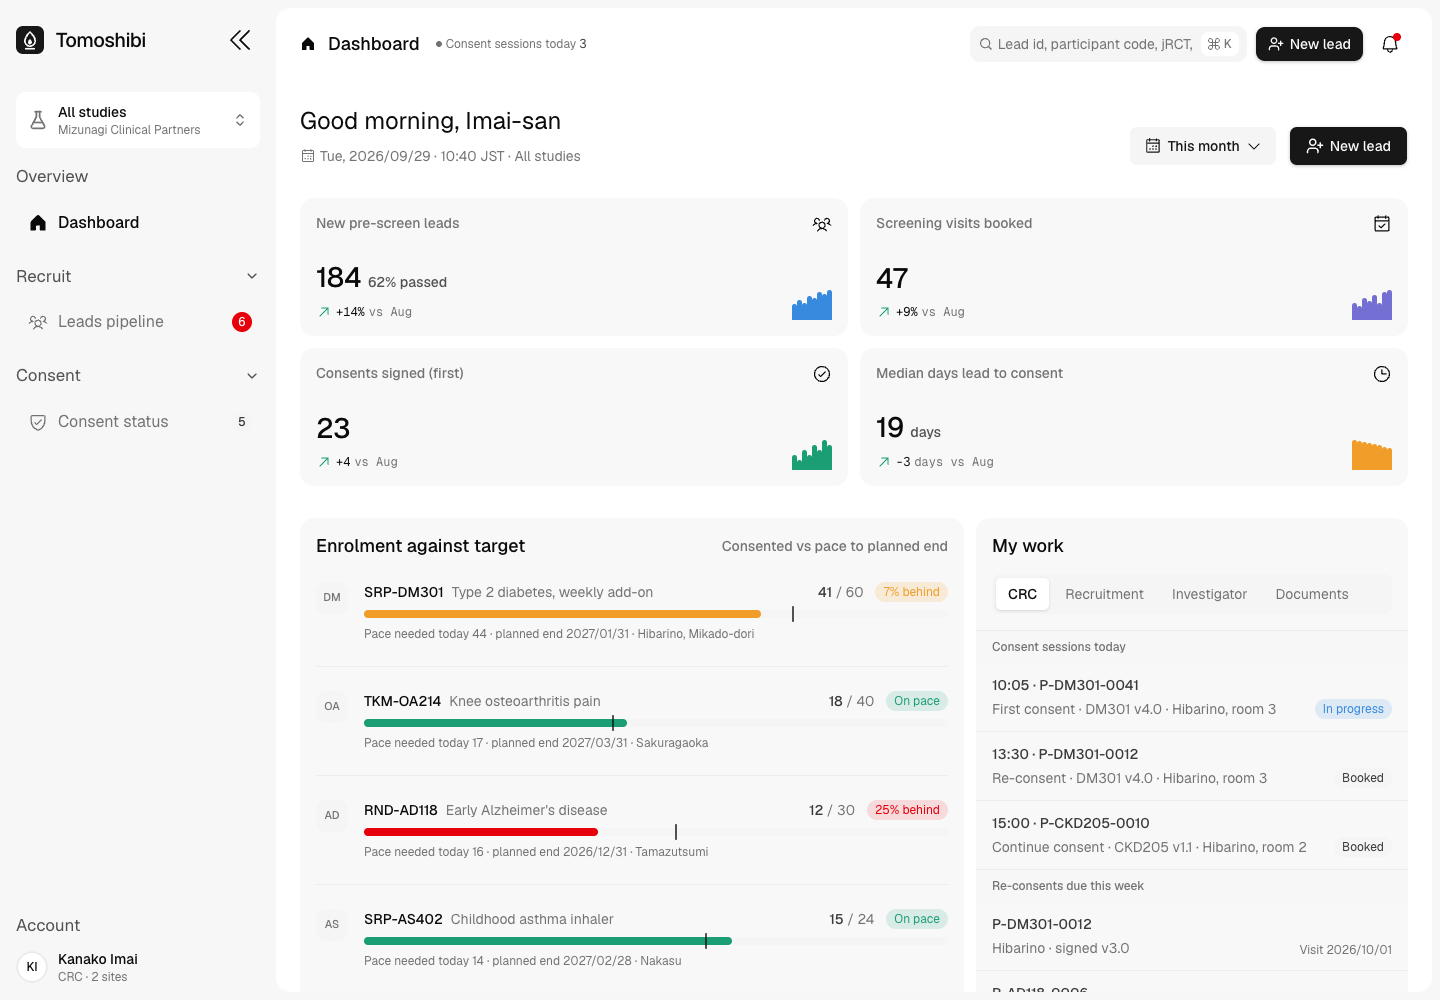Click the blue sparkline chart for pre-screen leads
Screen dimensions: 1440x1000
pos(812,304)
